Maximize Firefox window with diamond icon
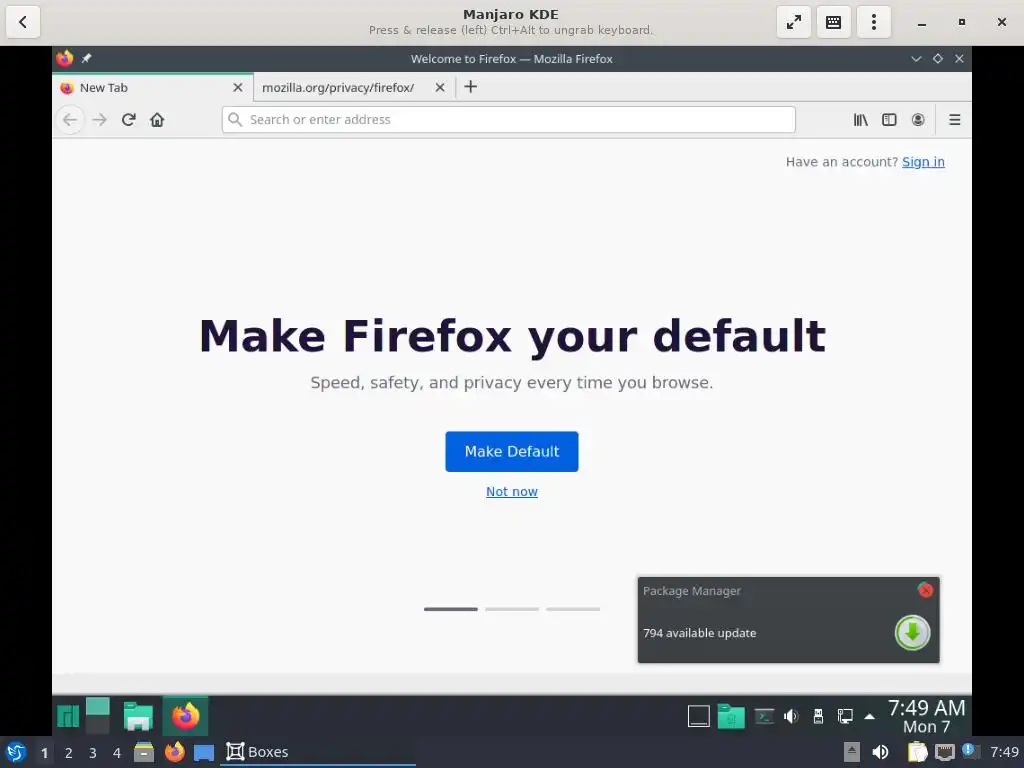This screenshot has width=1024, height=768. [x=938, y=59]
